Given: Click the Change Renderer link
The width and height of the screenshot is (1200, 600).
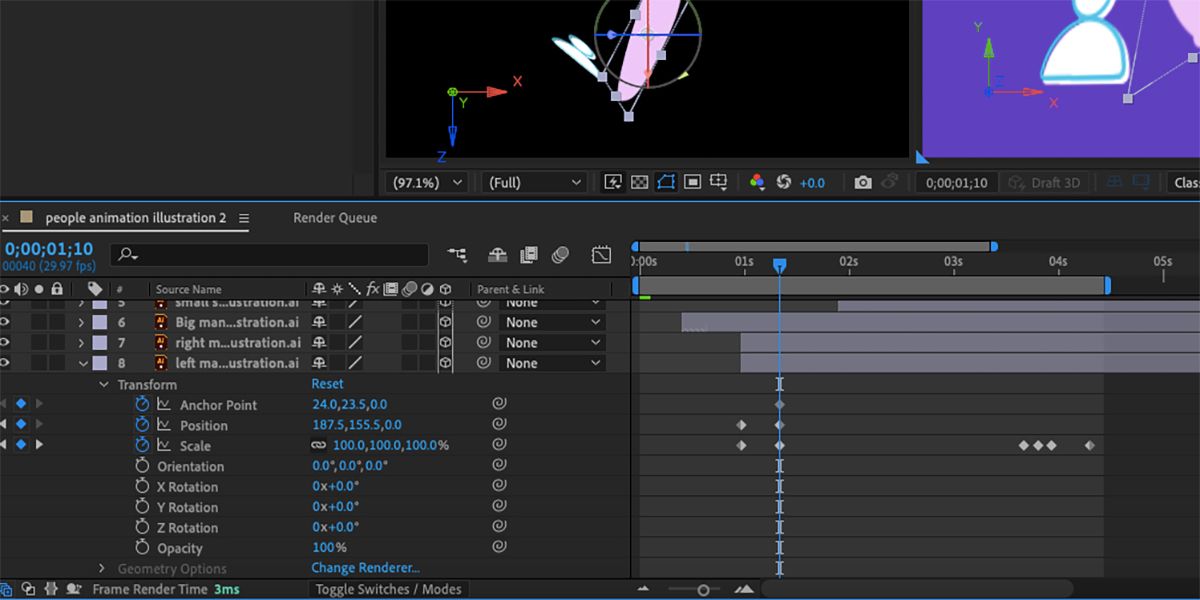Looking at the screenshot, I should tap(365, 569).
